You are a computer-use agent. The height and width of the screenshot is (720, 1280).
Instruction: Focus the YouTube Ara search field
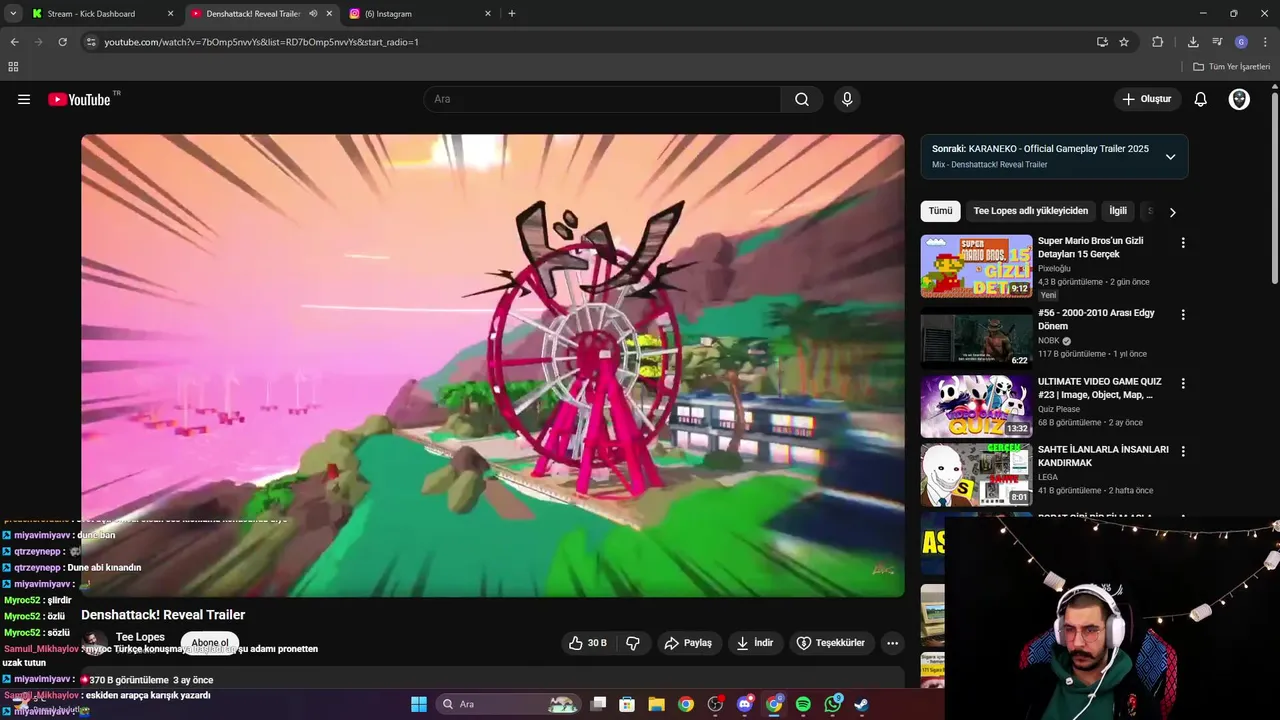coord(603,99)
